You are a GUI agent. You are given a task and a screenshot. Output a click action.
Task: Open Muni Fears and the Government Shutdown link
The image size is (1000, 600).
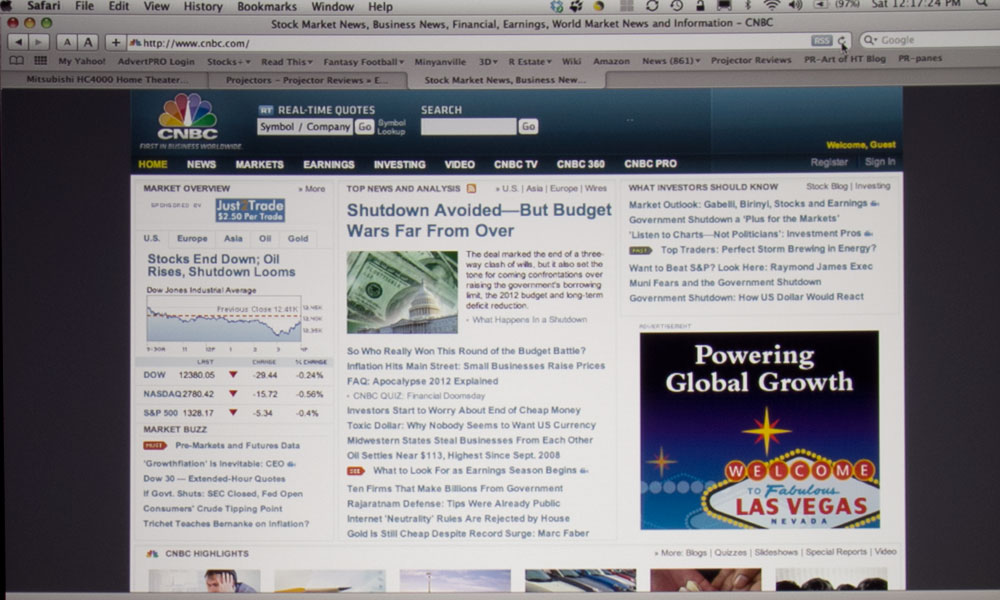coord(725,282)
